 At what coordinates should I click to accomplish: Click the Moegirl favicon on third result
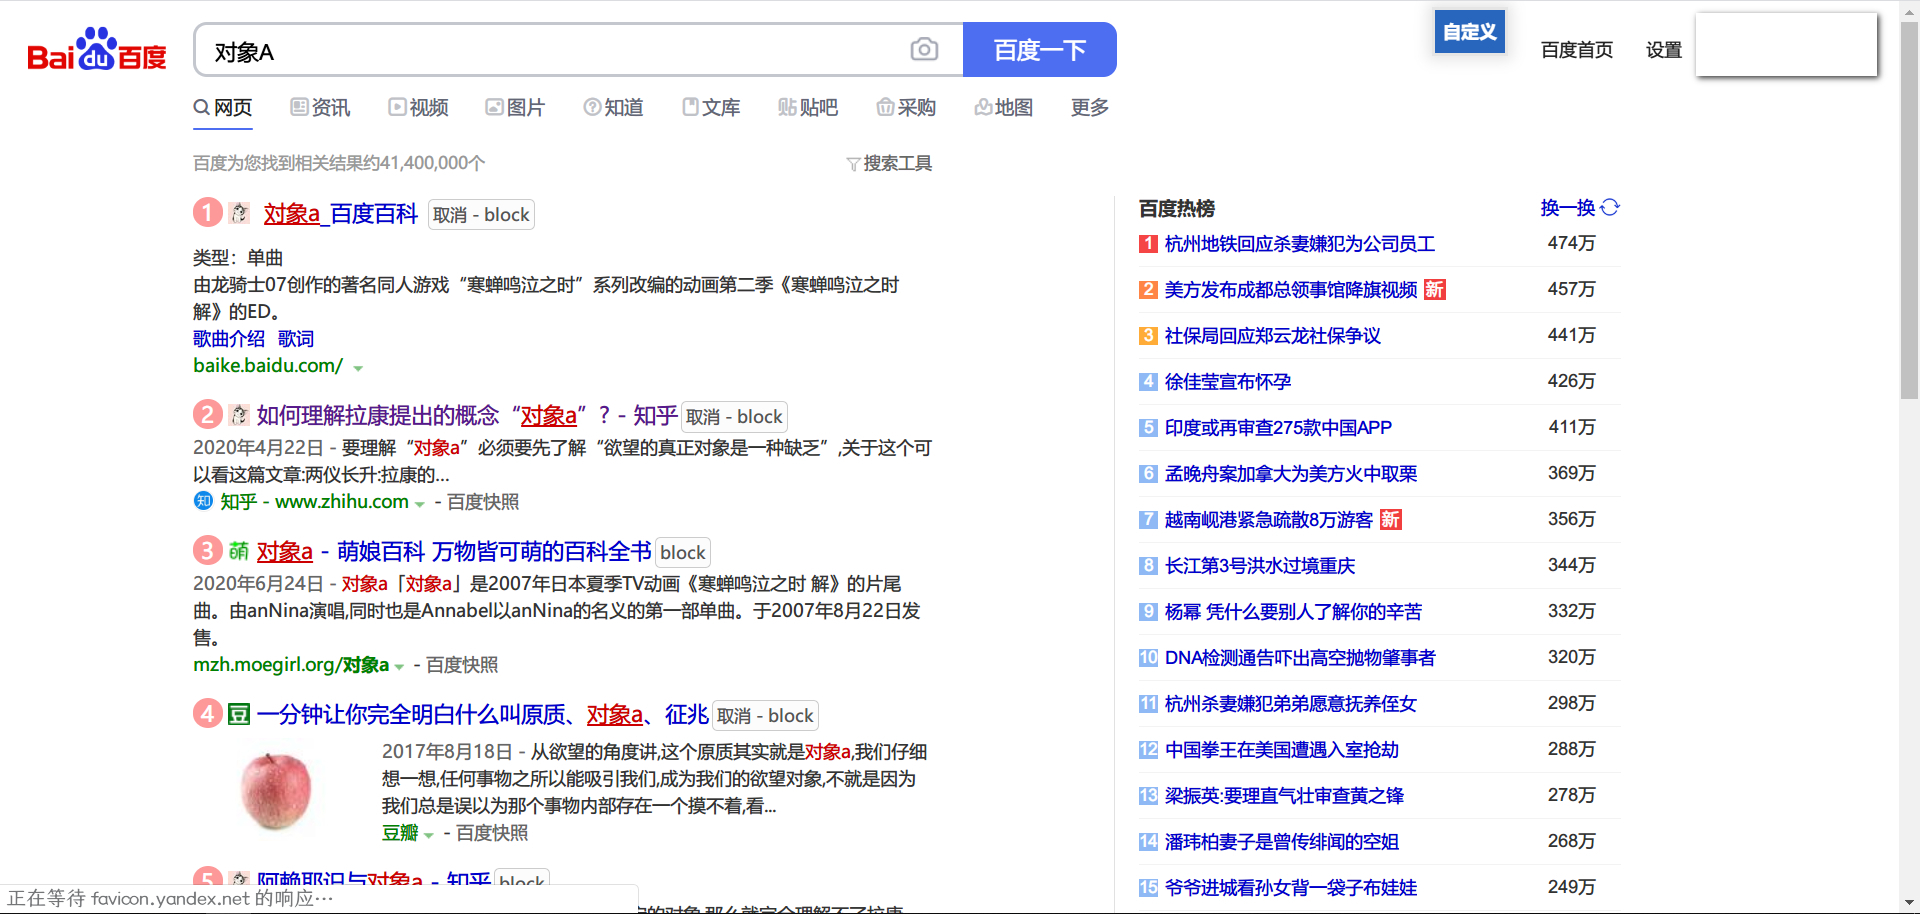tap(239, 551)
